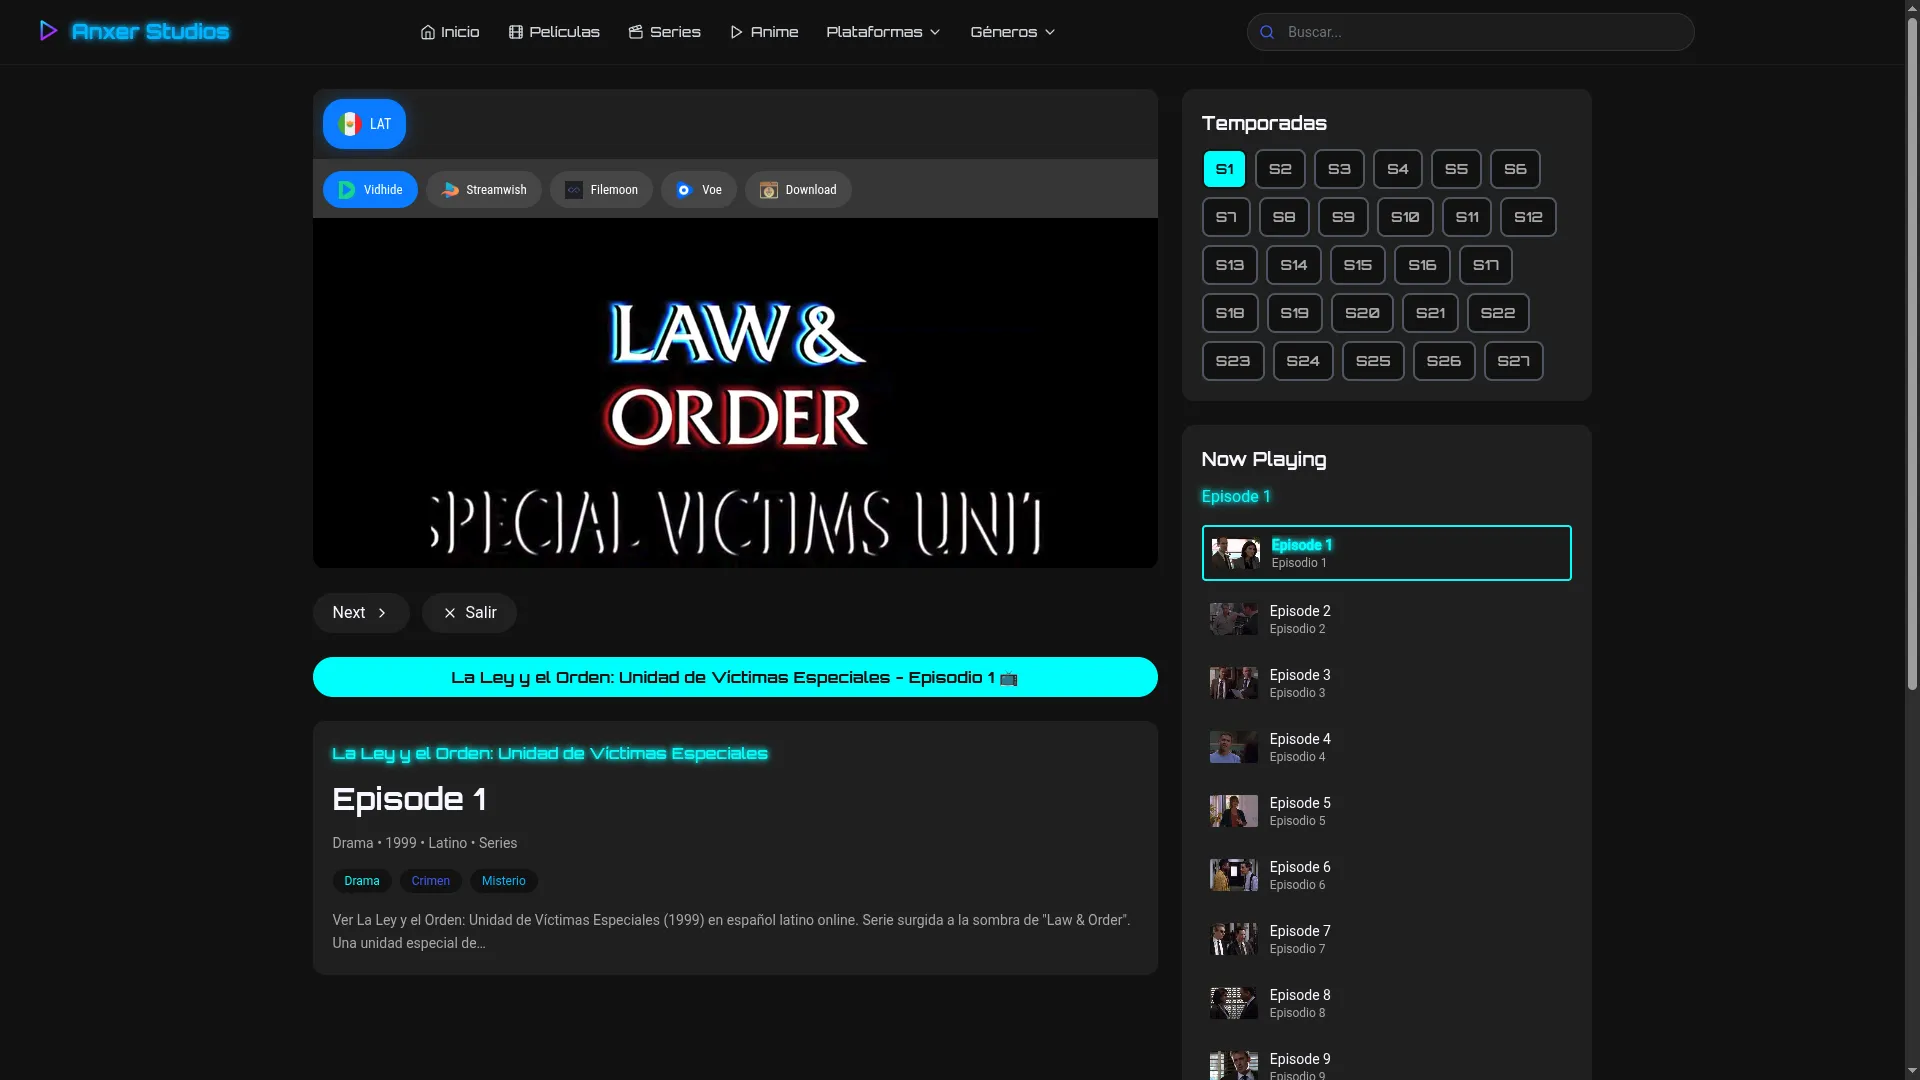Select season S22

click(x=1498, y=313)
